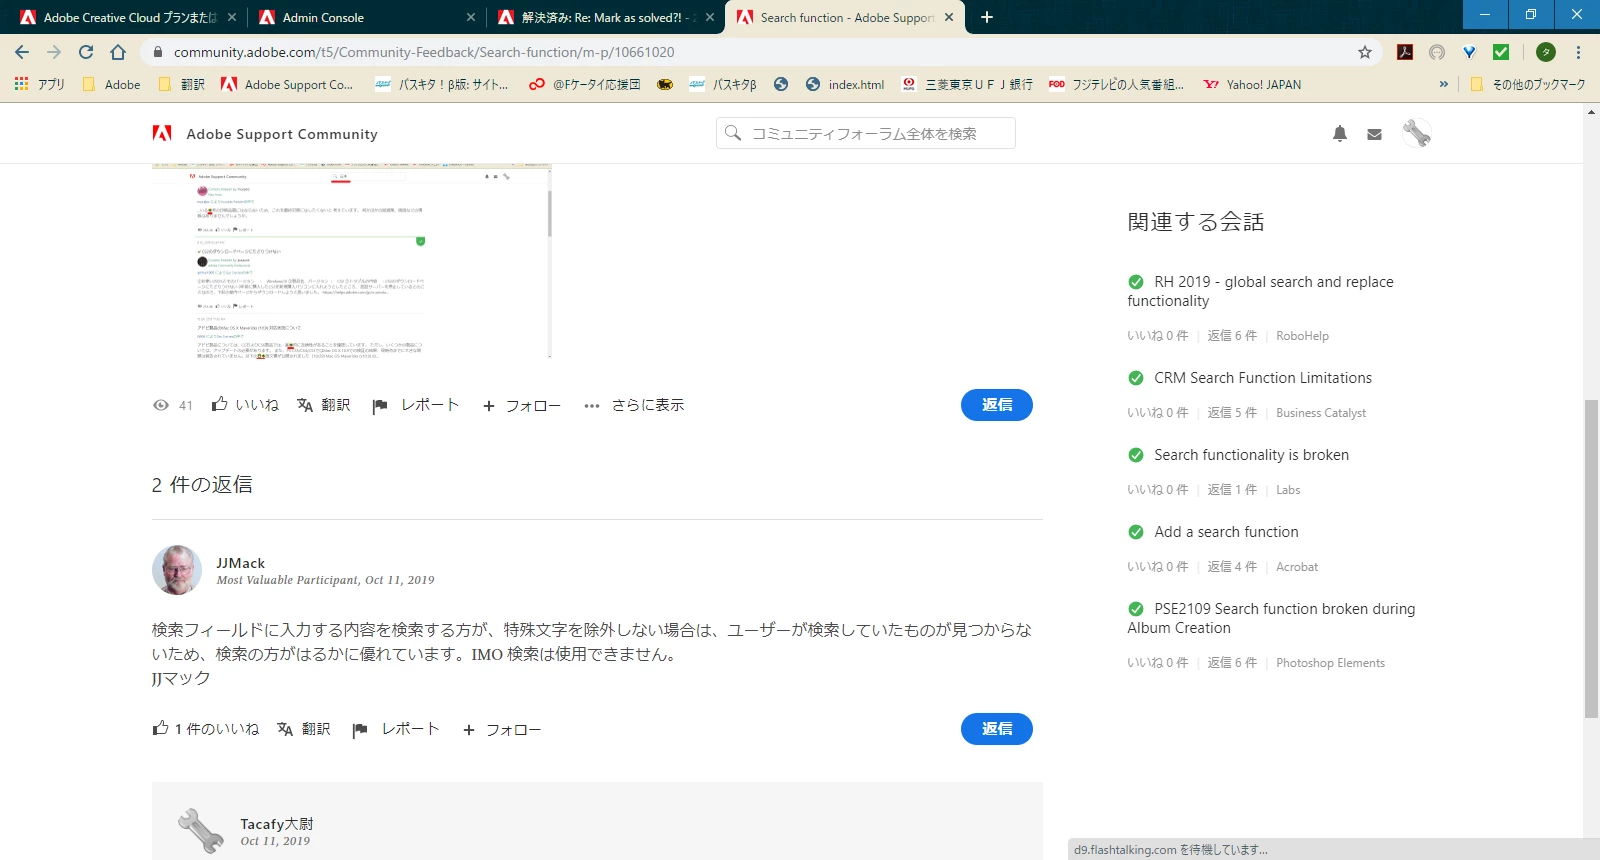The image size is (1600, 860).
Task: Expand the "さらに表示" more options menu
Action: (634, 405)
